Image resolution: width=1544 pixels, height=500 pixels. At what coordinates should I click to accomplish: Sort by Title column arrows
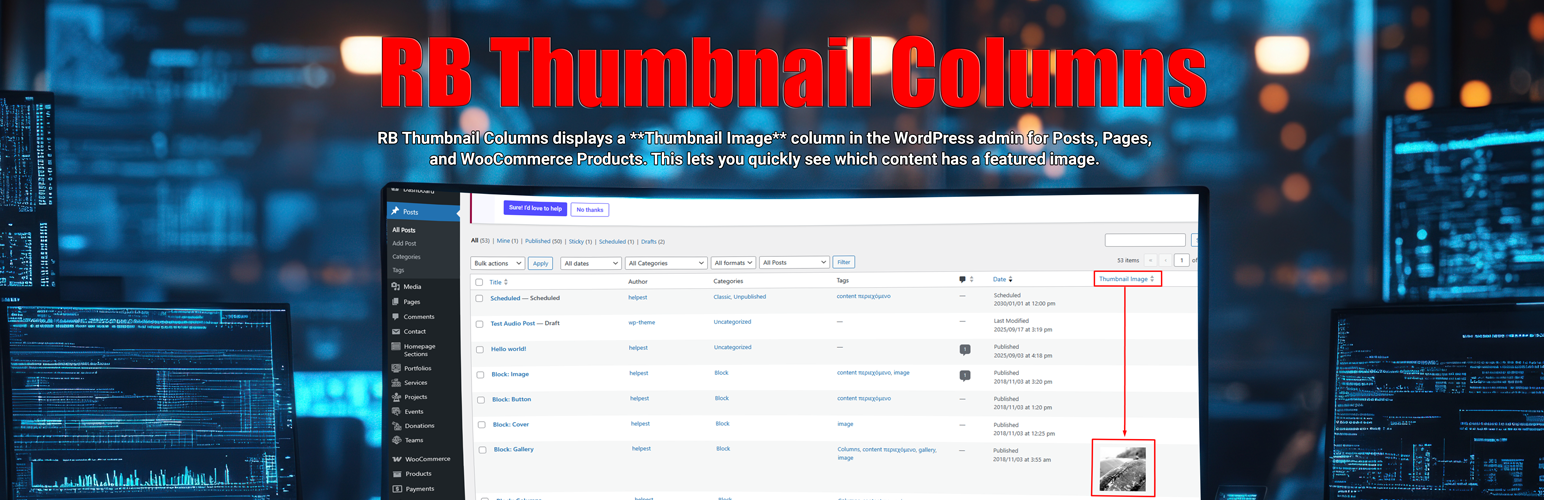505,283
